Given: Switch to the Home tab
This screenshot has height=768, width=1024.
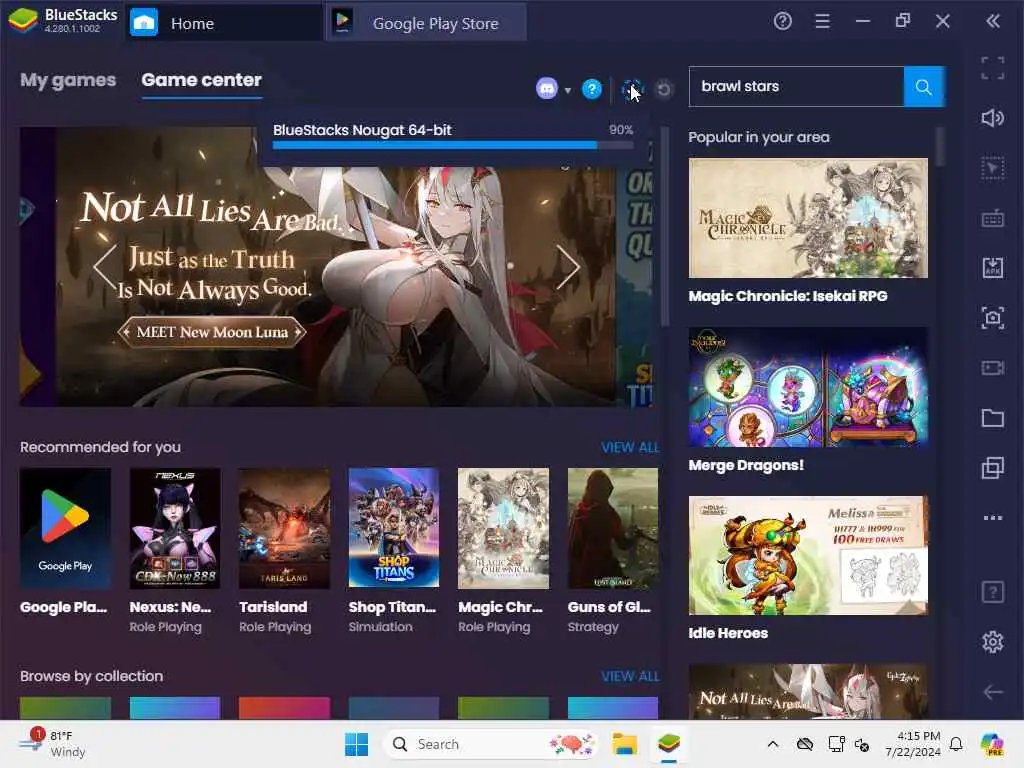Looking at the screenshot, I should [x=223, y=24].
